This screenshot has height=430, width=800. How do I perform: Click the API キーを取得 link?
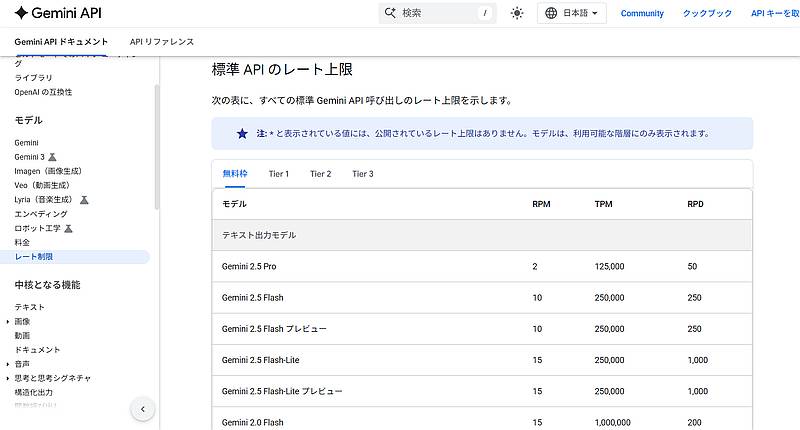tap(775, 13)
